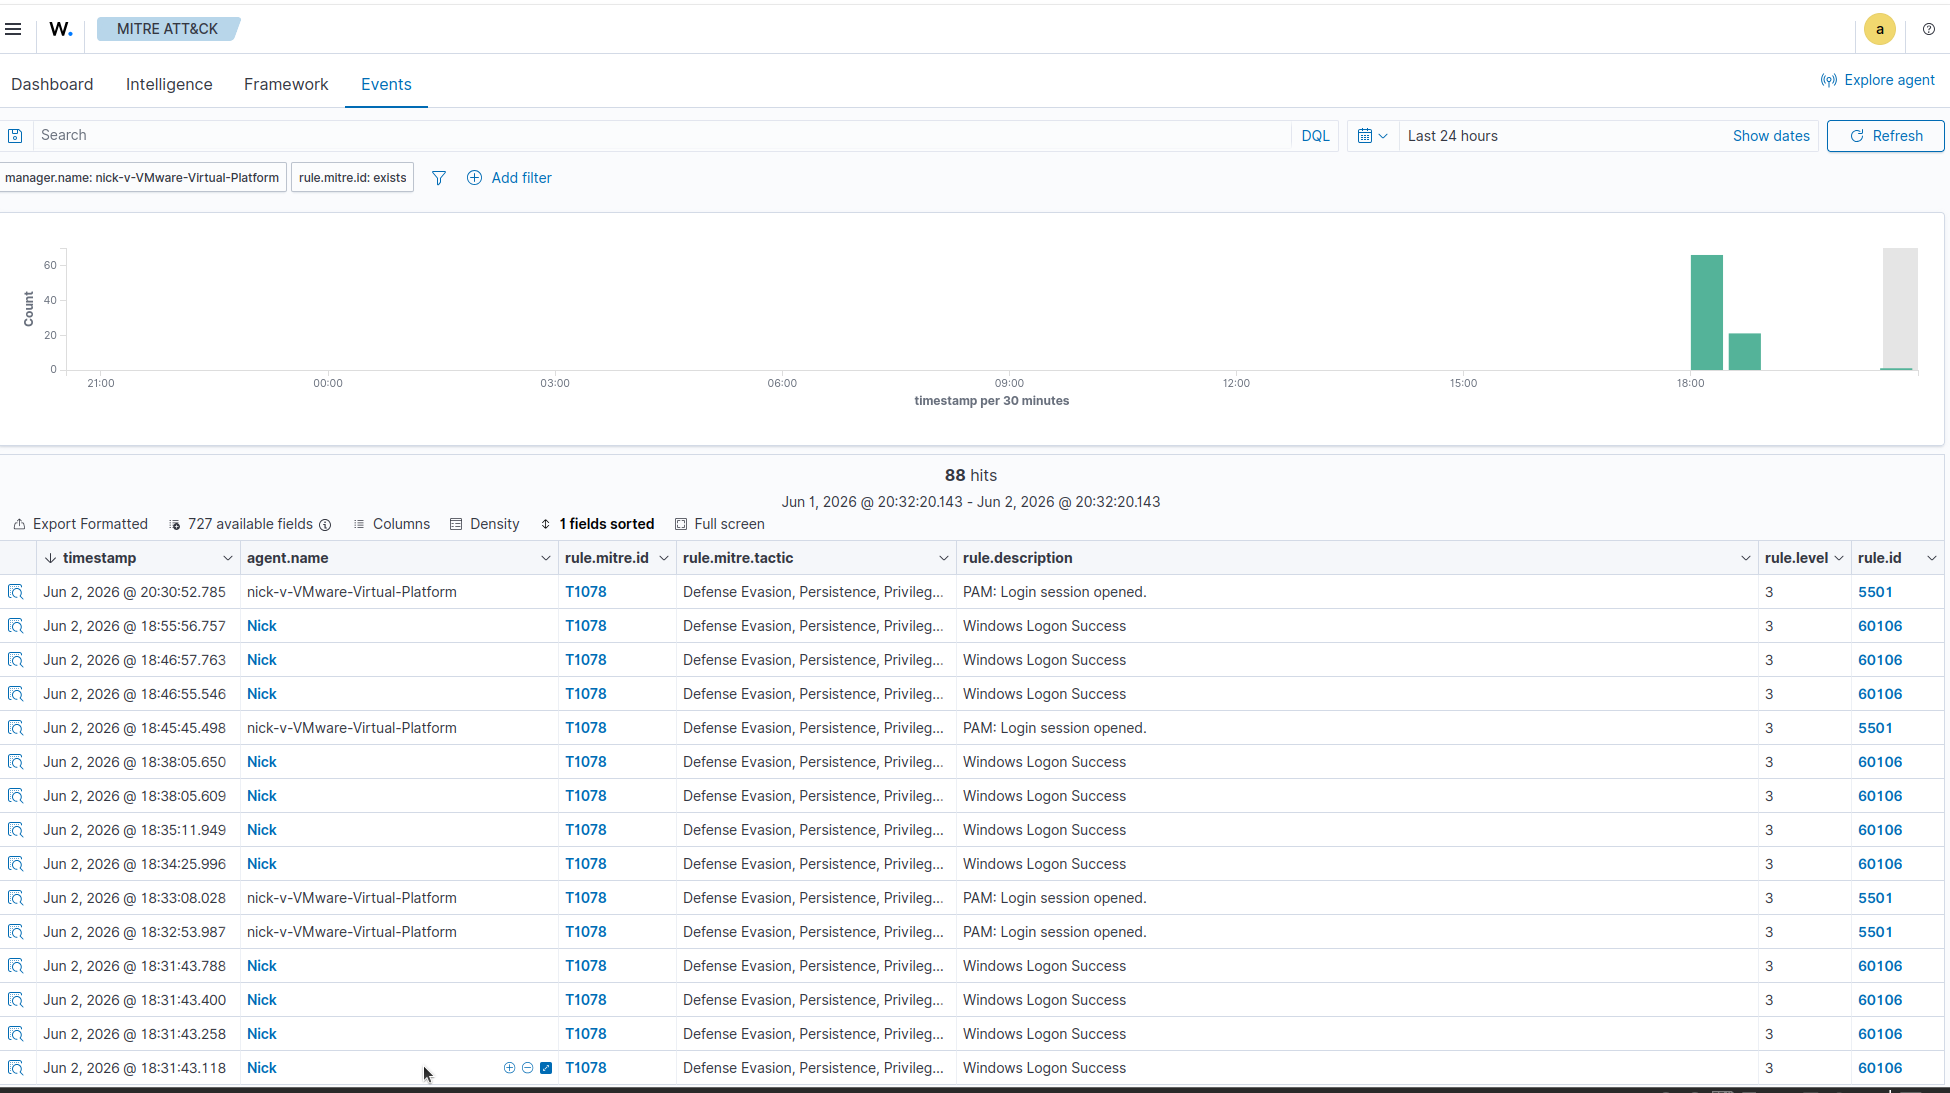This screenshot has height=1093, width=1950.
Task: Open the calendar quick date menu
Action: [x=1372, y=136]
